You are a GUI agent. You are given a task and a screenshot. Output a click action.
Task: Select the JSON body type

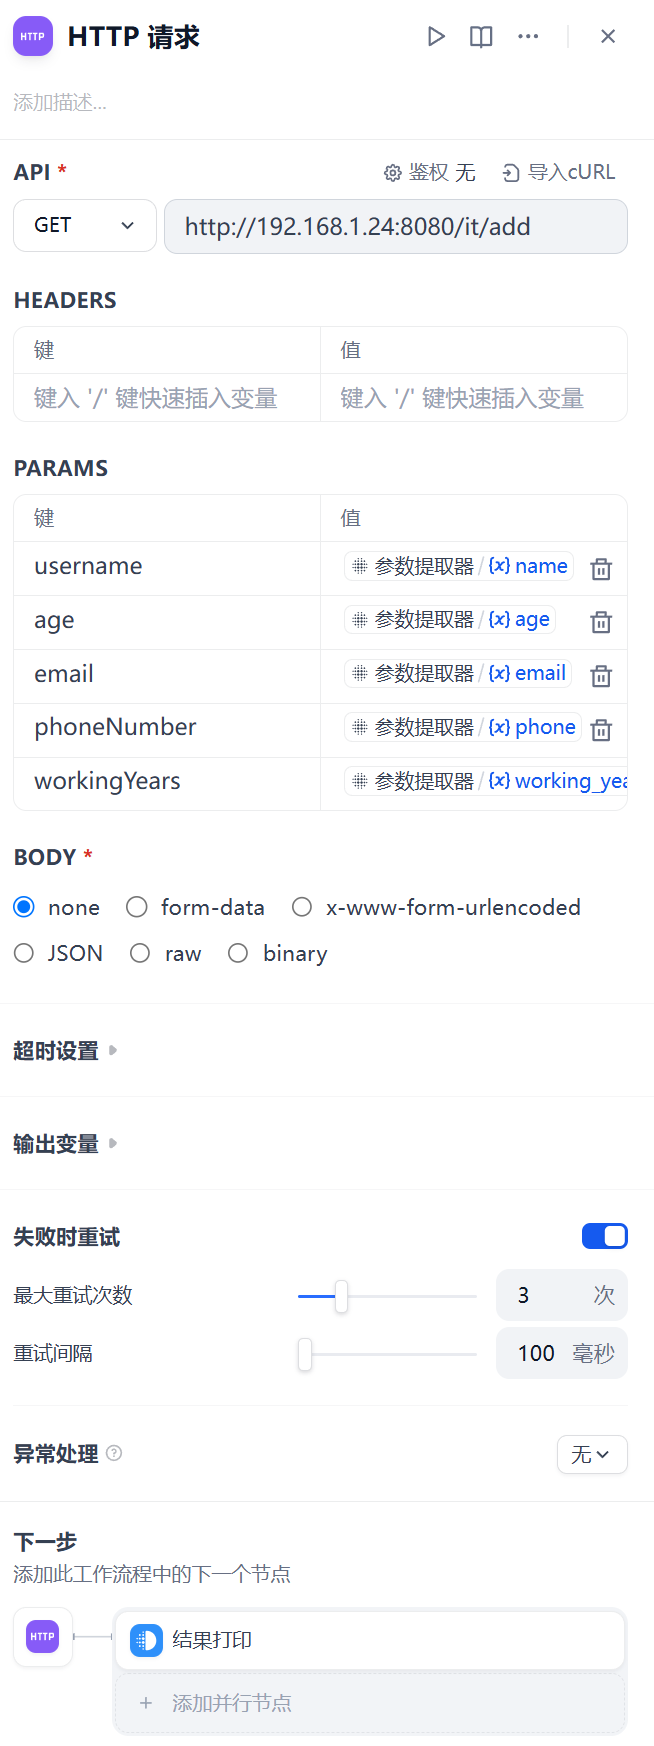(23, 953)
